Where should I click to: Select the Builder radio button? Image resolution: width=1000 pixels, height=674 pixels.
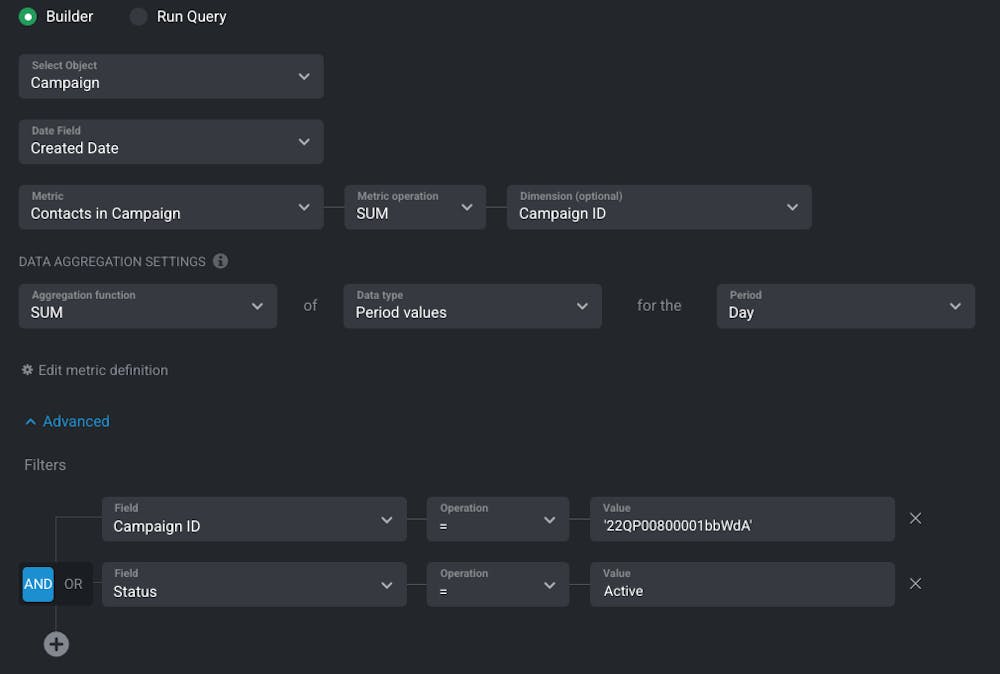[27, 16]
